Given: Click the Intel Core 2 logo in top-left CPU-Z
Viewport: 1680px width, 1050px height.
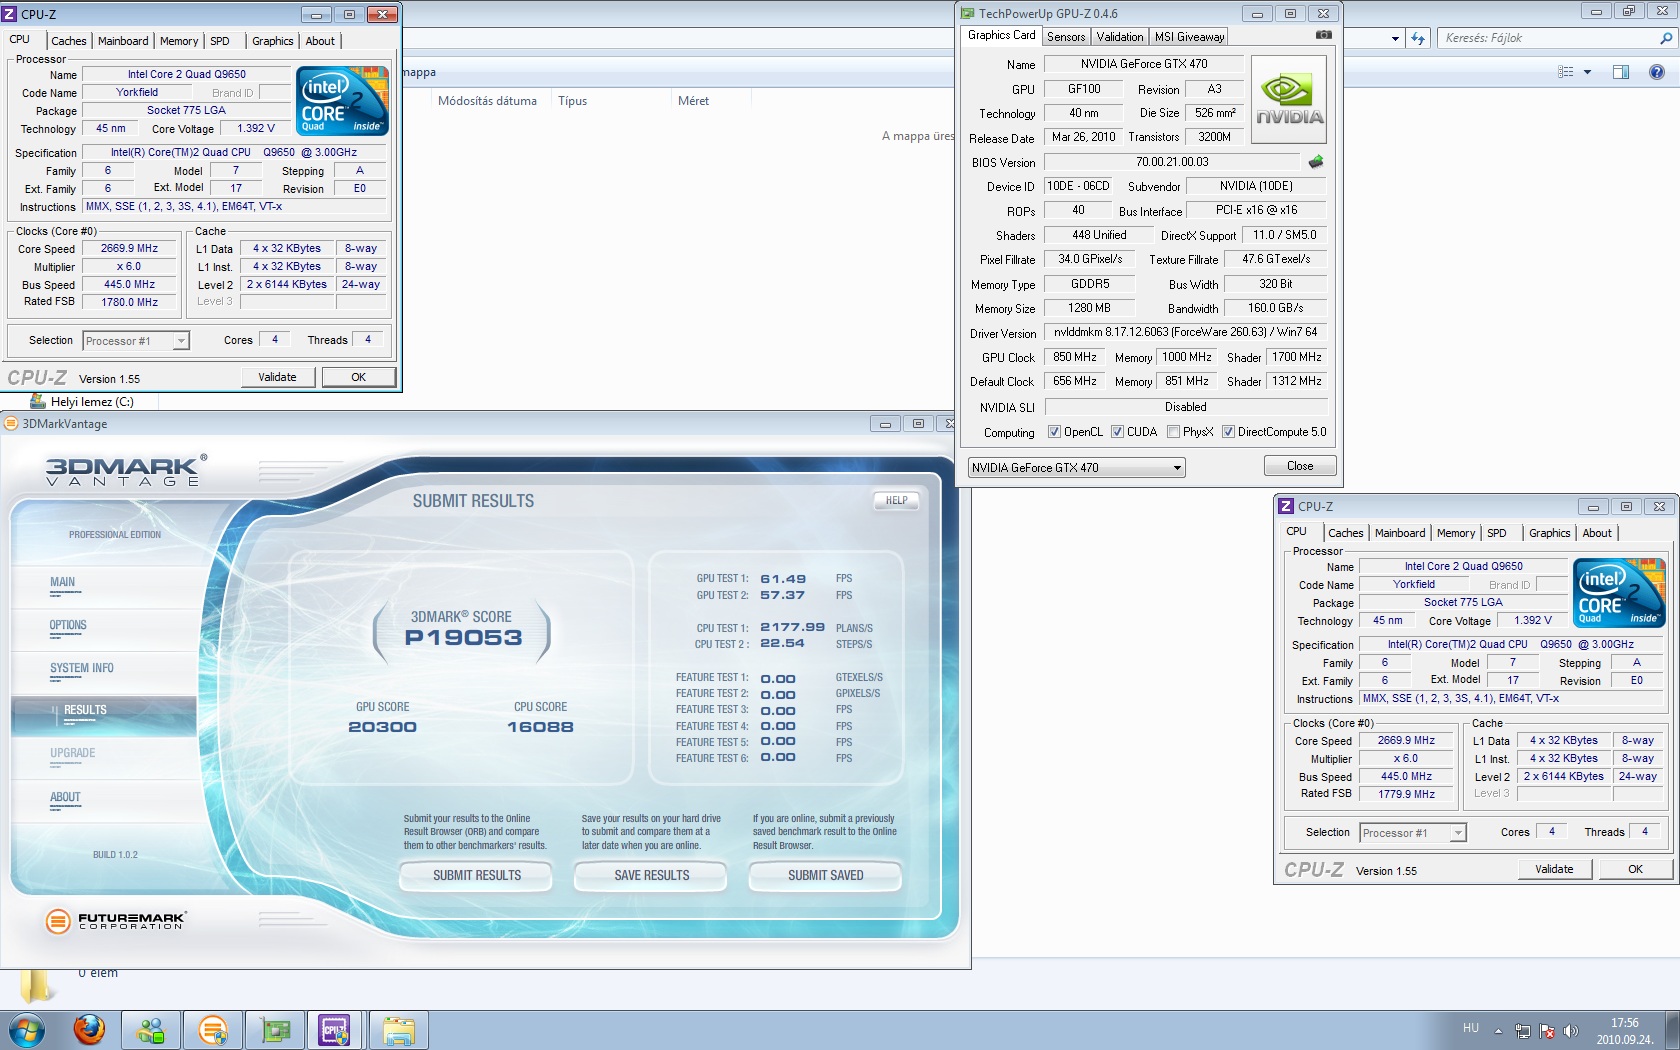Looking at the screenshot, I should (342, 101).
